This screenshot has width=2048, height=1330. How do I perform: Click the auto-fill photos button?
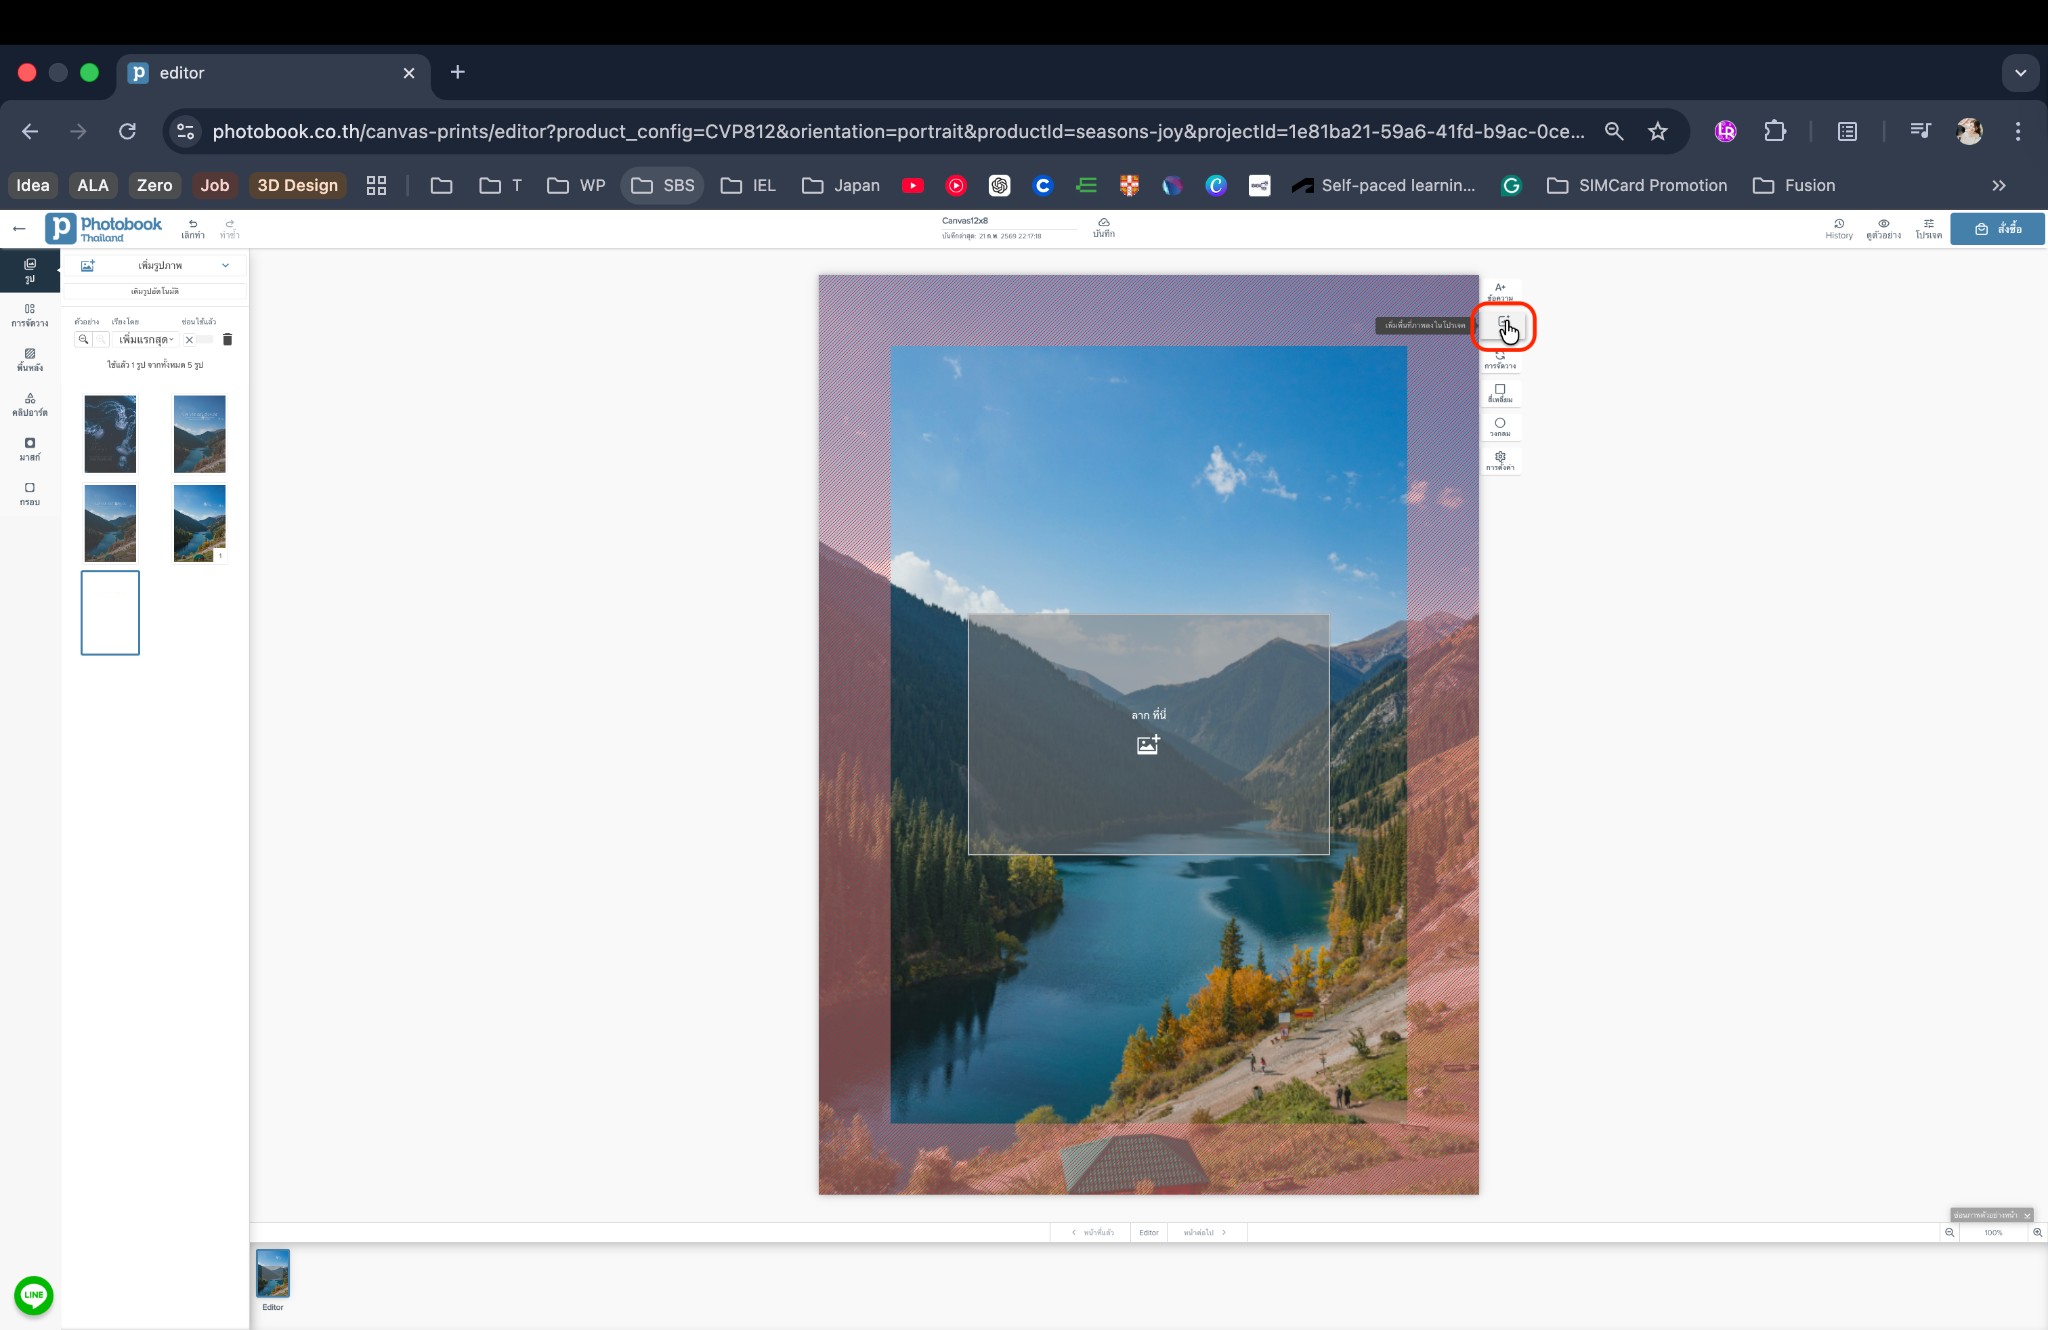155,291
